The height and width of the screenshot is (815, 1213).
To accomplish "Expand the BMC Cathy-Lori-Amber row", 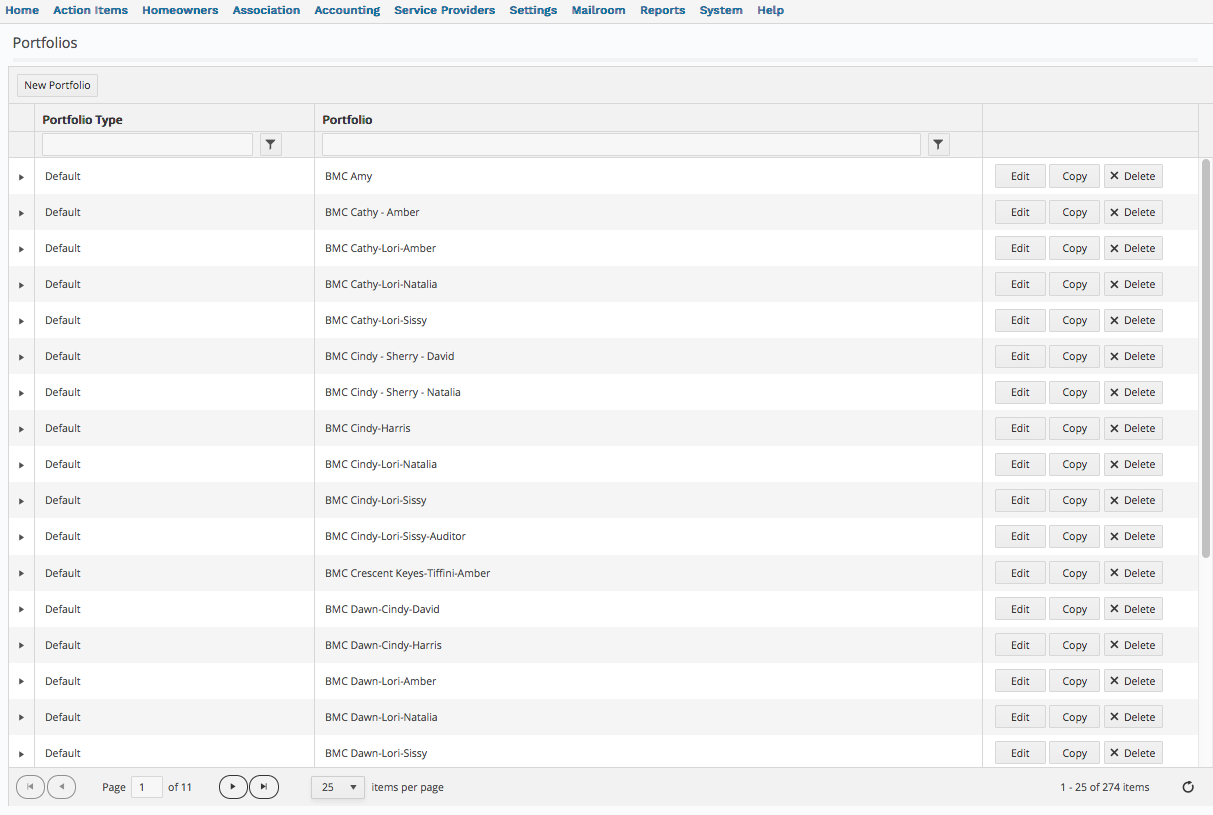I will pyautogui.click(x=21, y=249).
